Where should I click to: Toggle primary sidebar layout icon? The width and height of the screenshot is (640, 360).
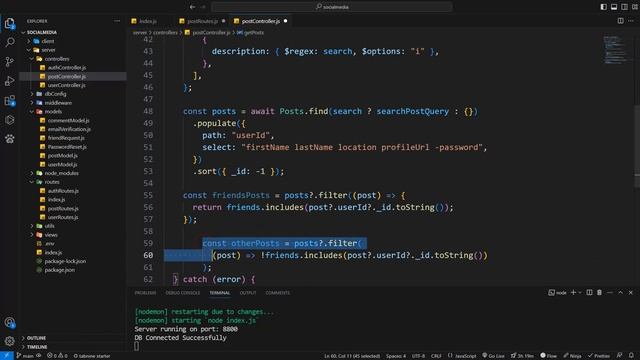tap(603, 7)
